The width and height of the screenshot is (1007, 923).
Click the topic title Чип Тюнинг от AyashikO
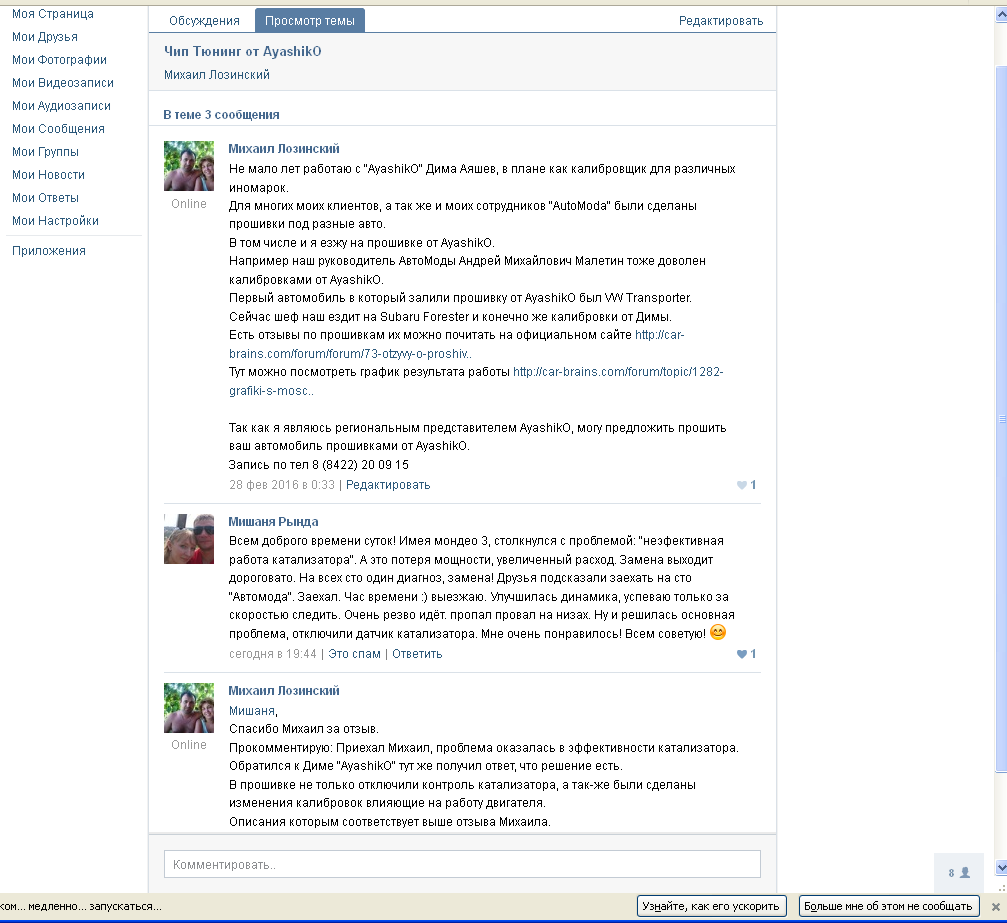tap(242, 51)
